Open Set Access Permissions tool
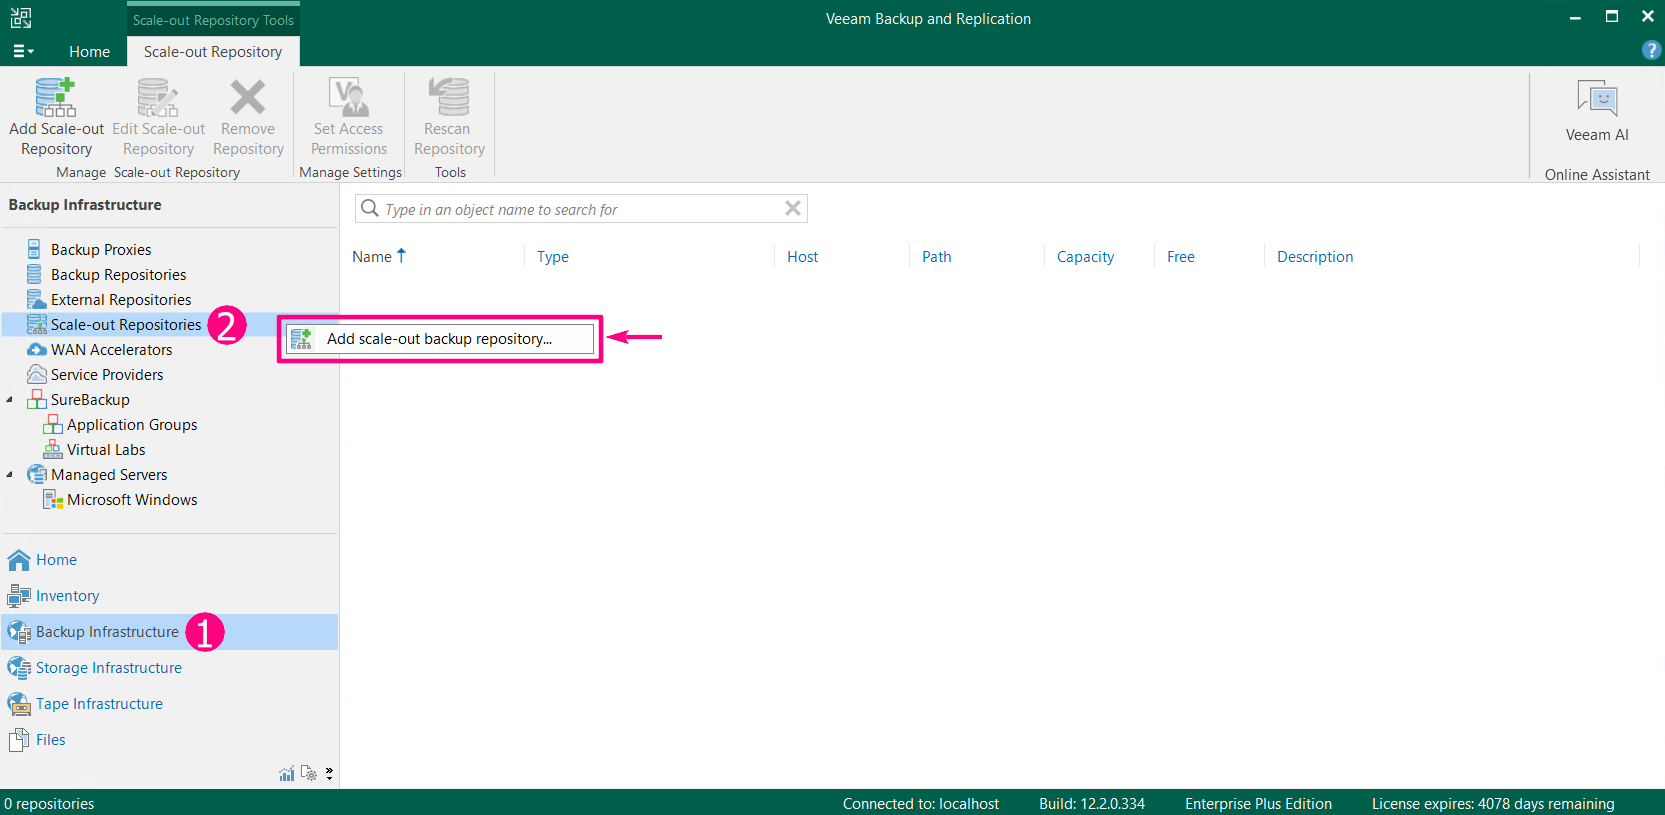The width and height of the screenshot is (1665, 815). pyautogui.click(x=348, y=117)
